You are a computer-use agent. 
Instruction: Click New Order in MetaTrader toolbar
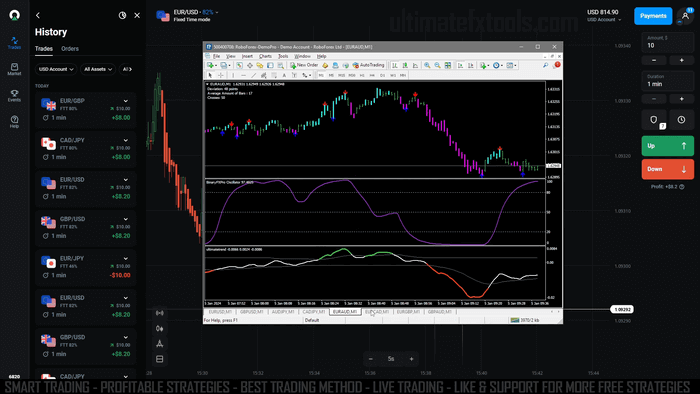pyautogui.click(x=304, y=65)
